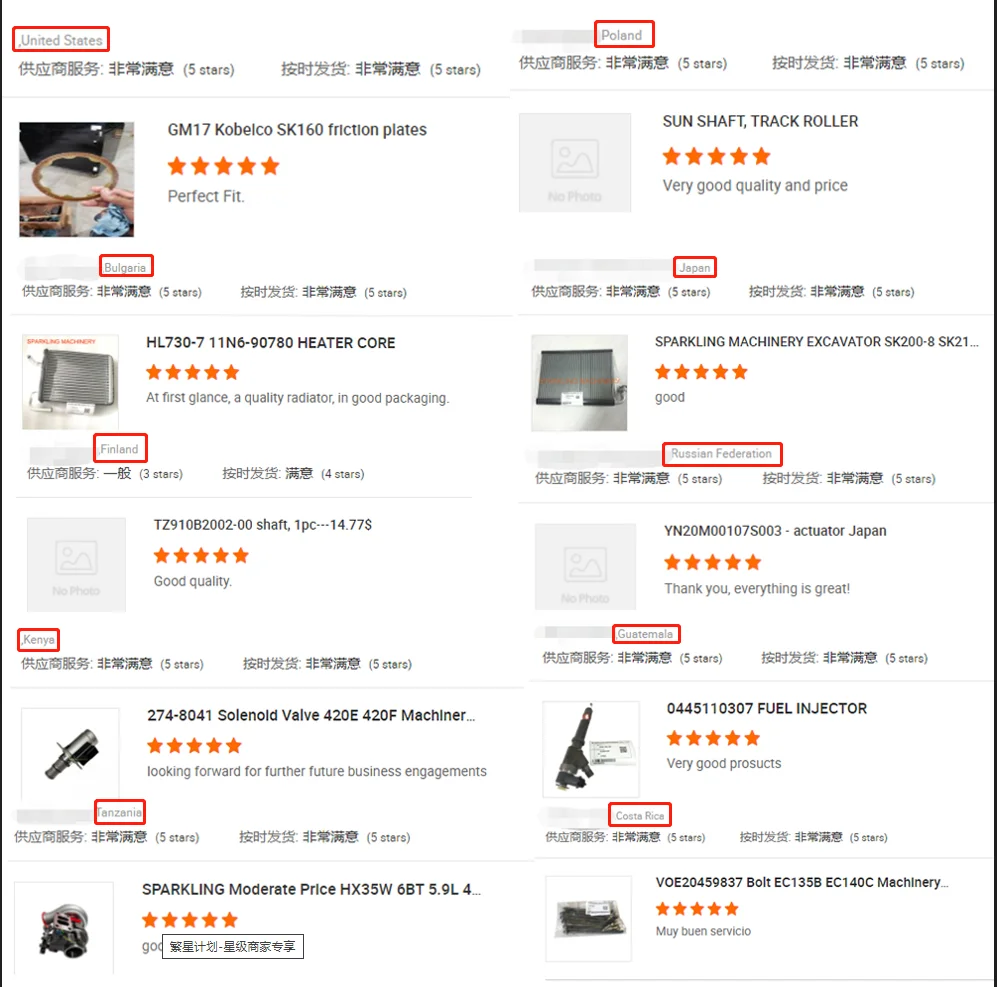
Task: Click No Photo placeholder for SUN SHAFT
Action: click(x=575, y=163)
